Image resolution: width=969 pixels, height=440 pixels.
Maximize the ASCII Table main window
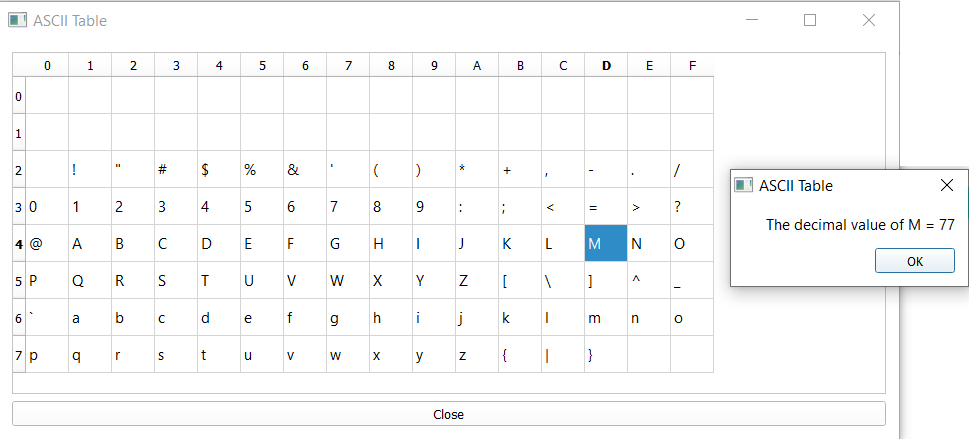point(810,20)
